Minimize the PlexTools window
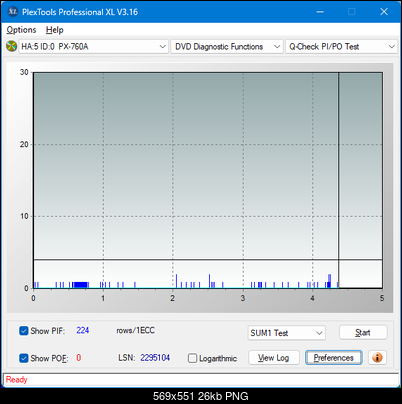The image size is (402, 404). tap(320, 12)
